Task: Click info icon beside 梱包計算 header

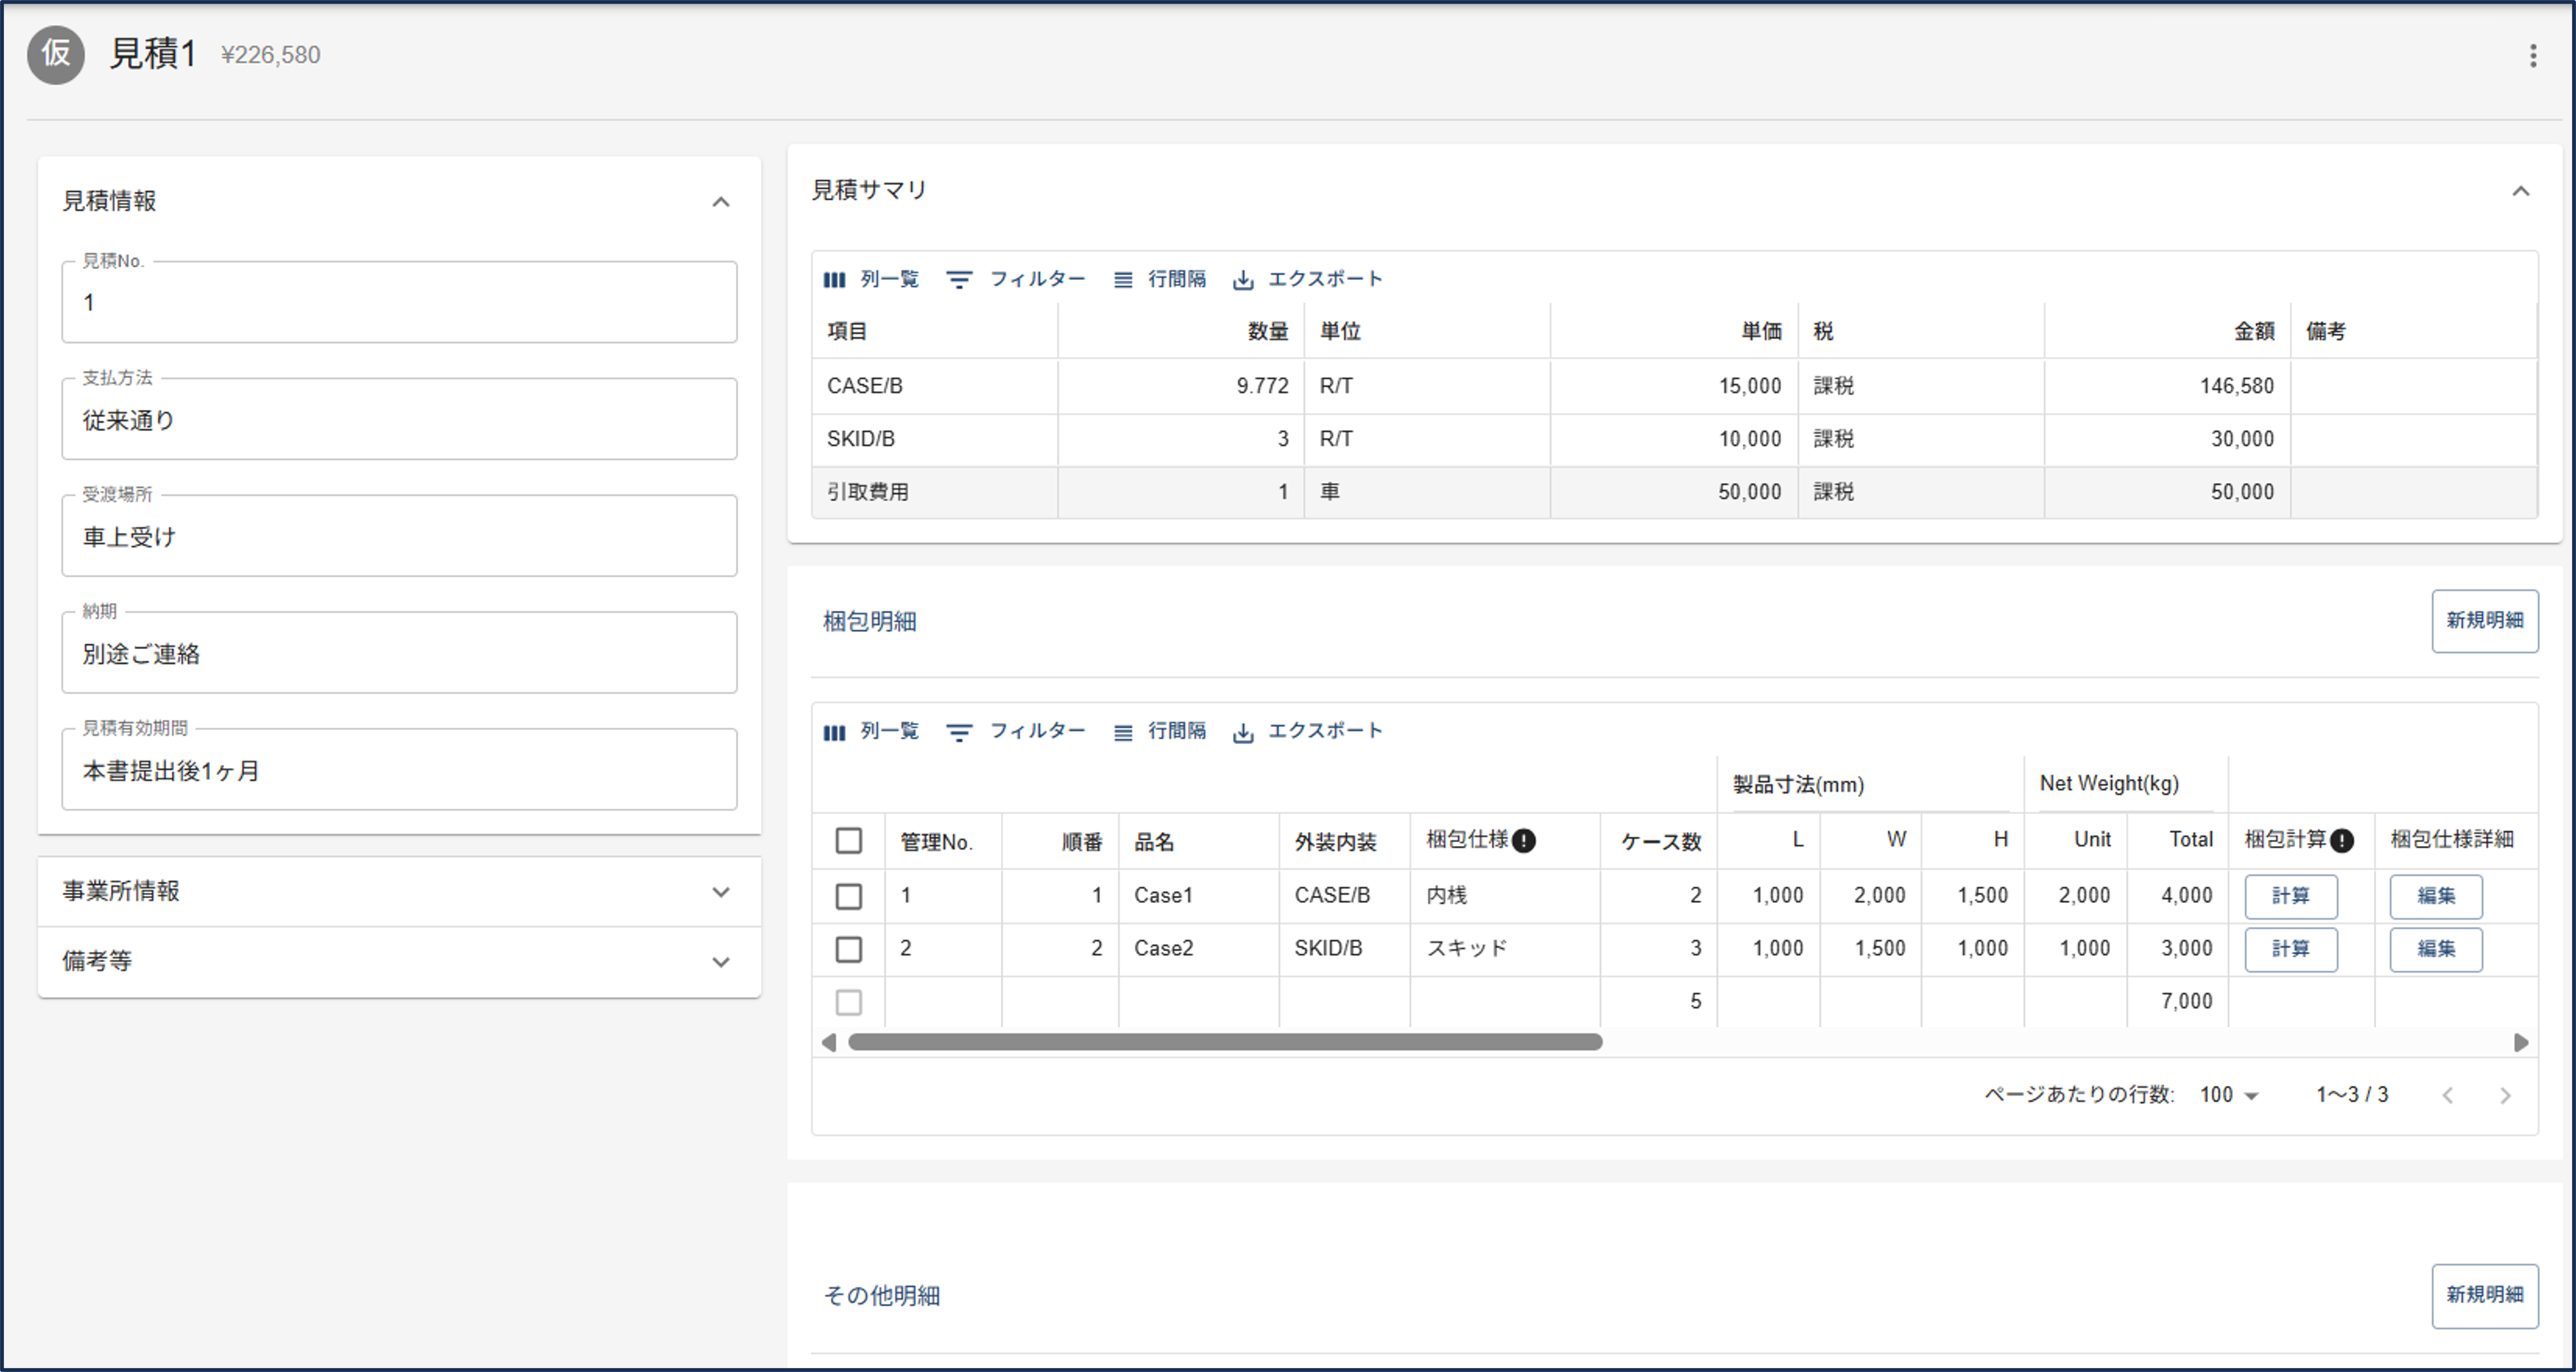Action: [x=2341, y=841]
